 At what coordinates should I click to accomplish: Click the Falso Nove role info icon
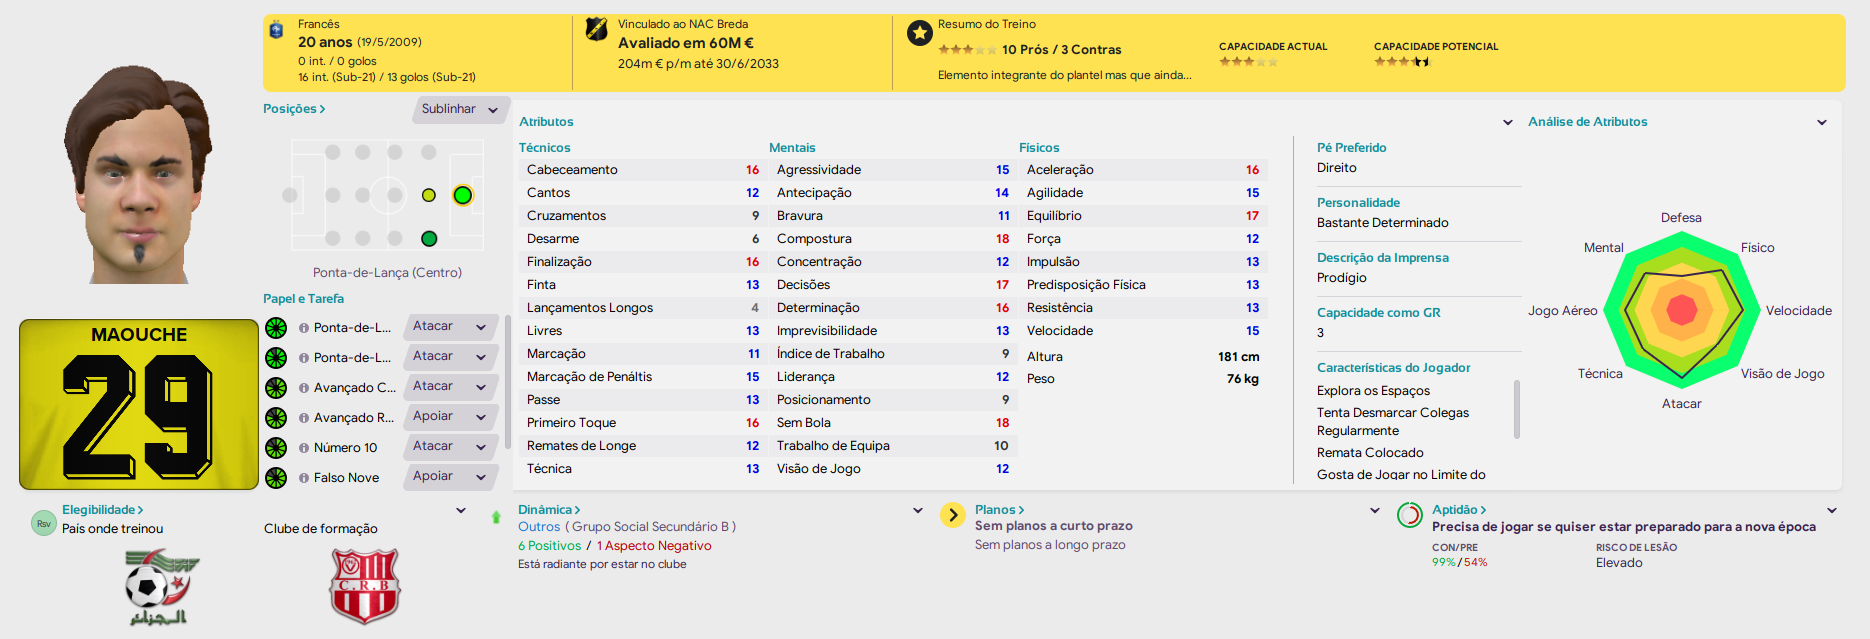click(x=303, y=478)
